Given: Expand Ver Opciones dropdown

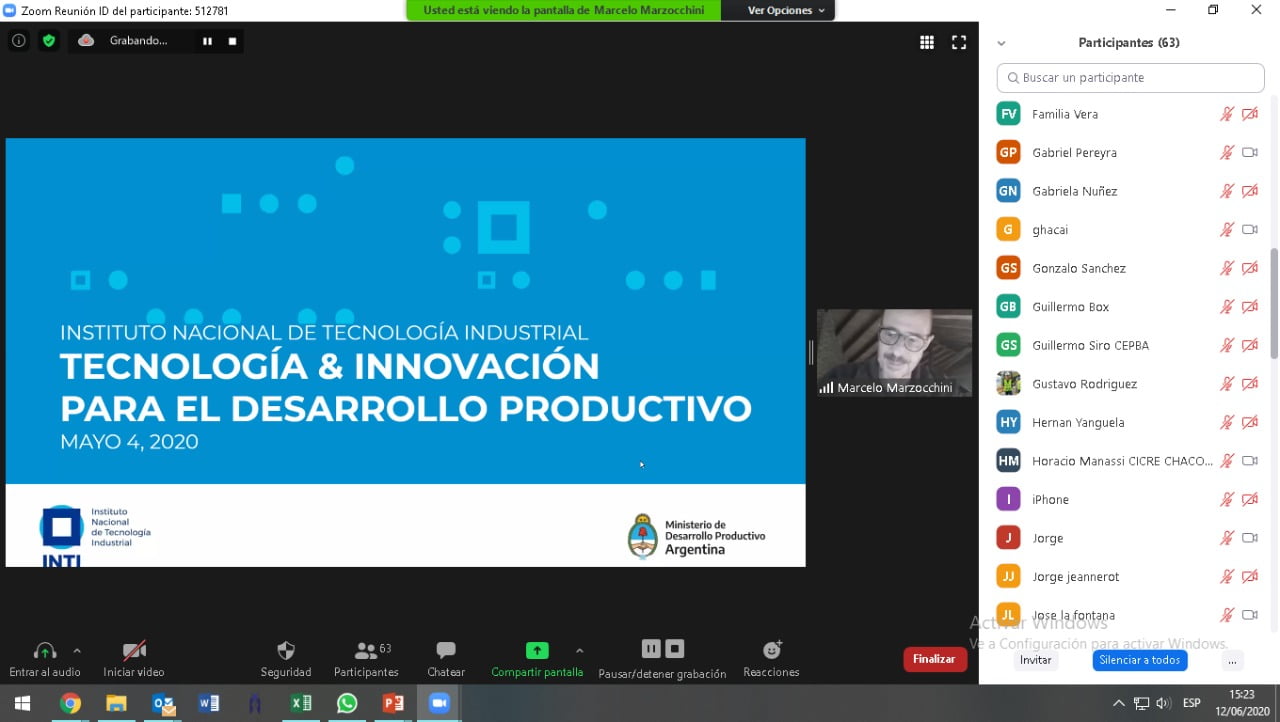Looking at the screenshot, I should tap(787, 10).
